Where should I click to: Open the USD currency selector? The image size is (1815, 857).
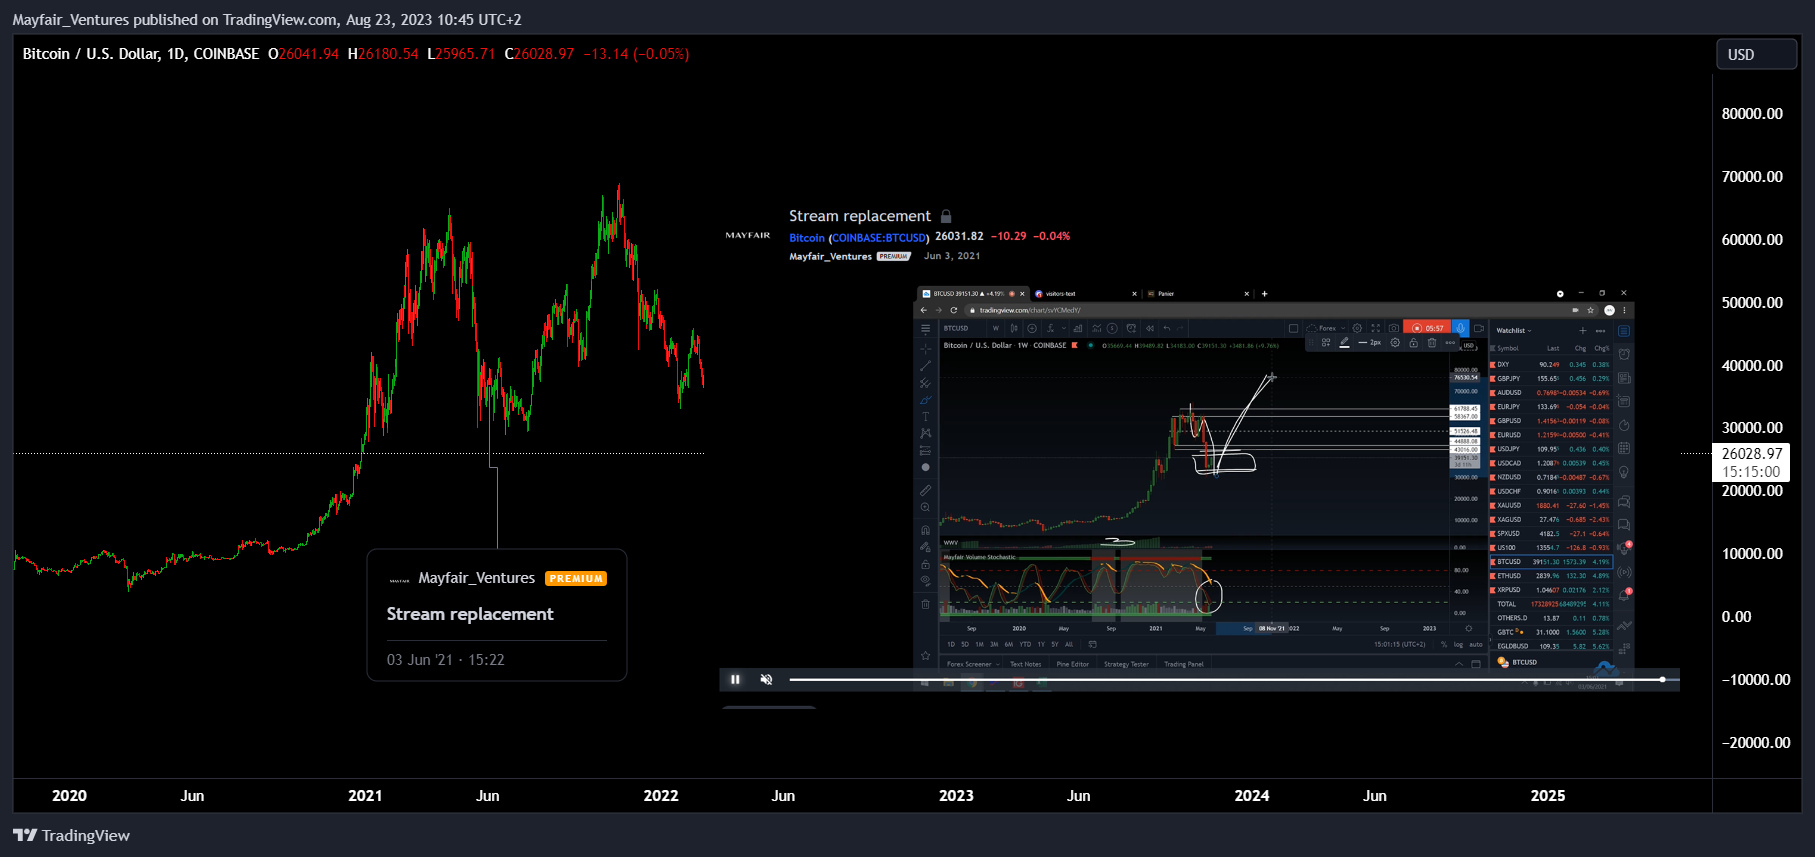point(1756,55)
